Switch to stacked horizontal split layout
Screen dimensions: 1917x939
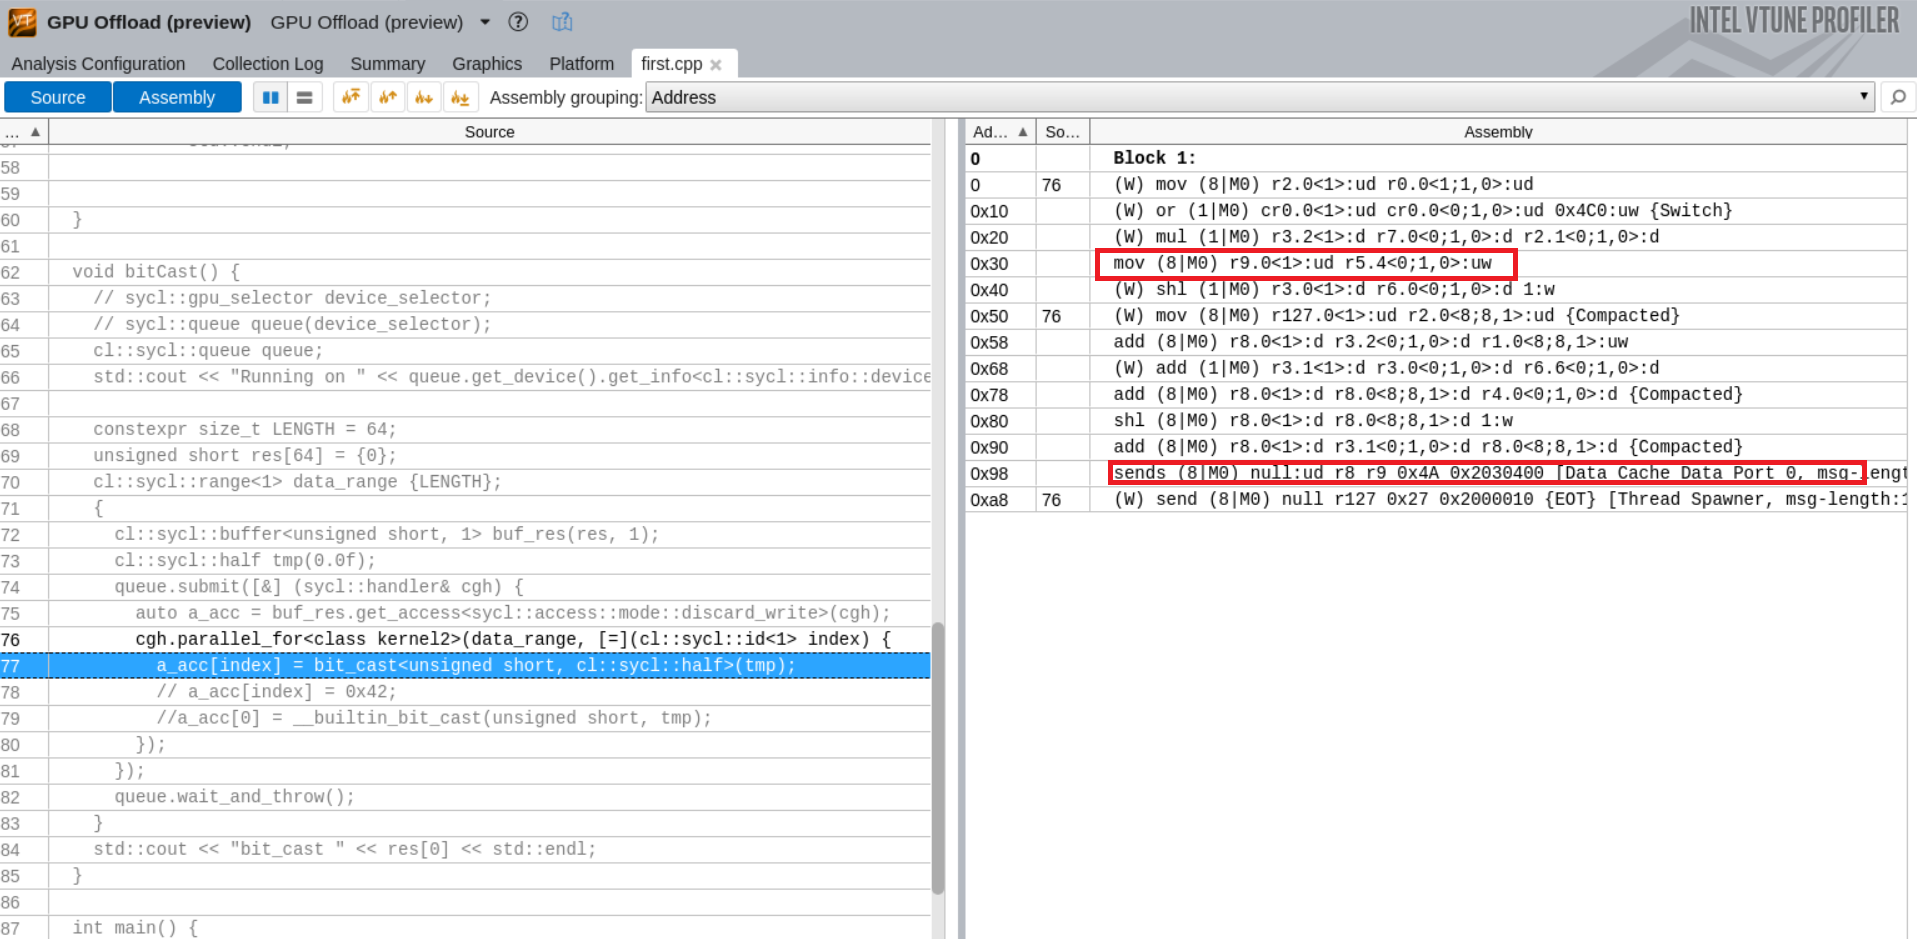coord(304,97)
